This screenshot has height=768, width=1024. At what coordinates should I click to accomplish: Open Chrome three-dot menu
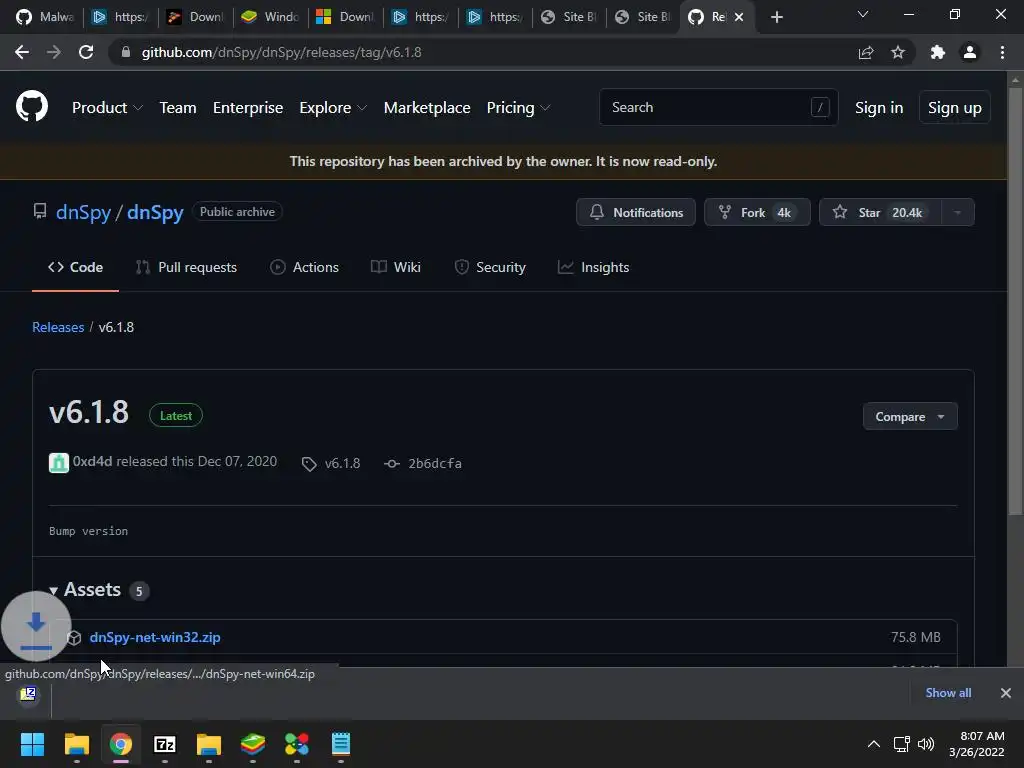pos(1002,52)
